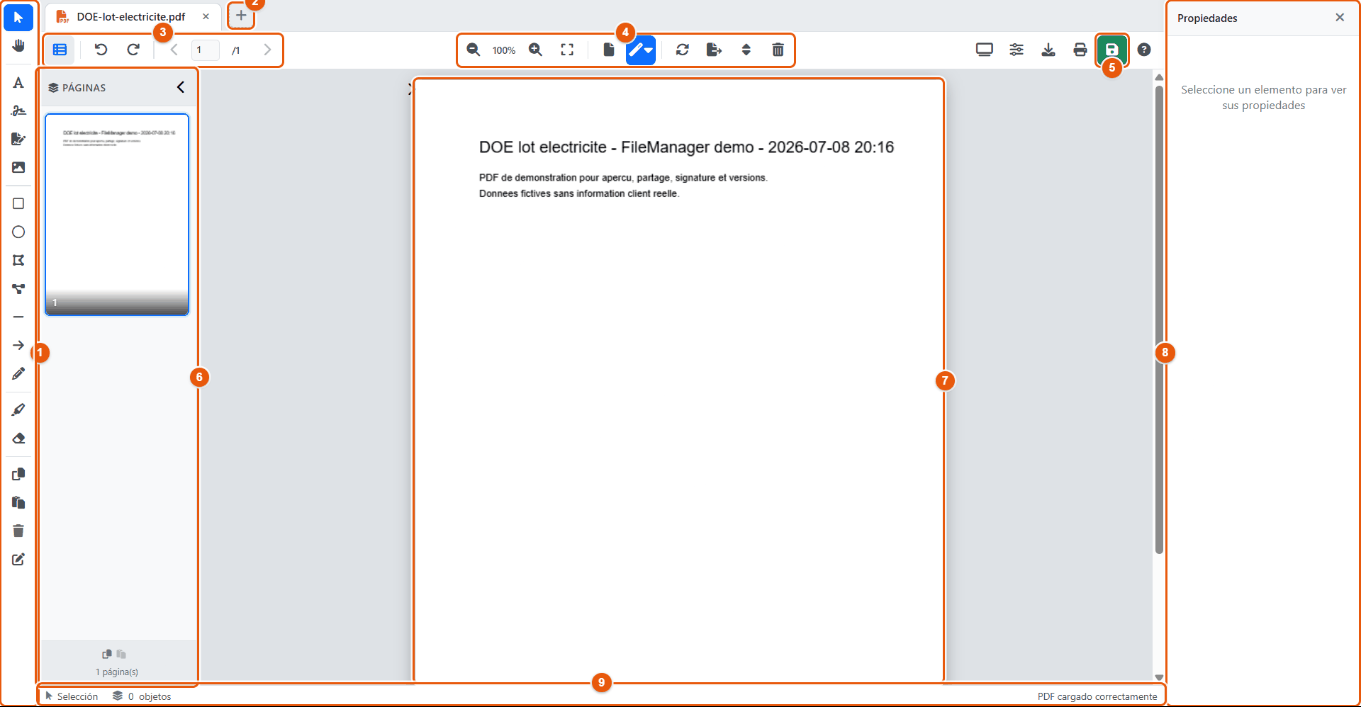Pick the arrow drawing tool
Viewport: 1361px width, 707px height.
click(x=18, y=345)
